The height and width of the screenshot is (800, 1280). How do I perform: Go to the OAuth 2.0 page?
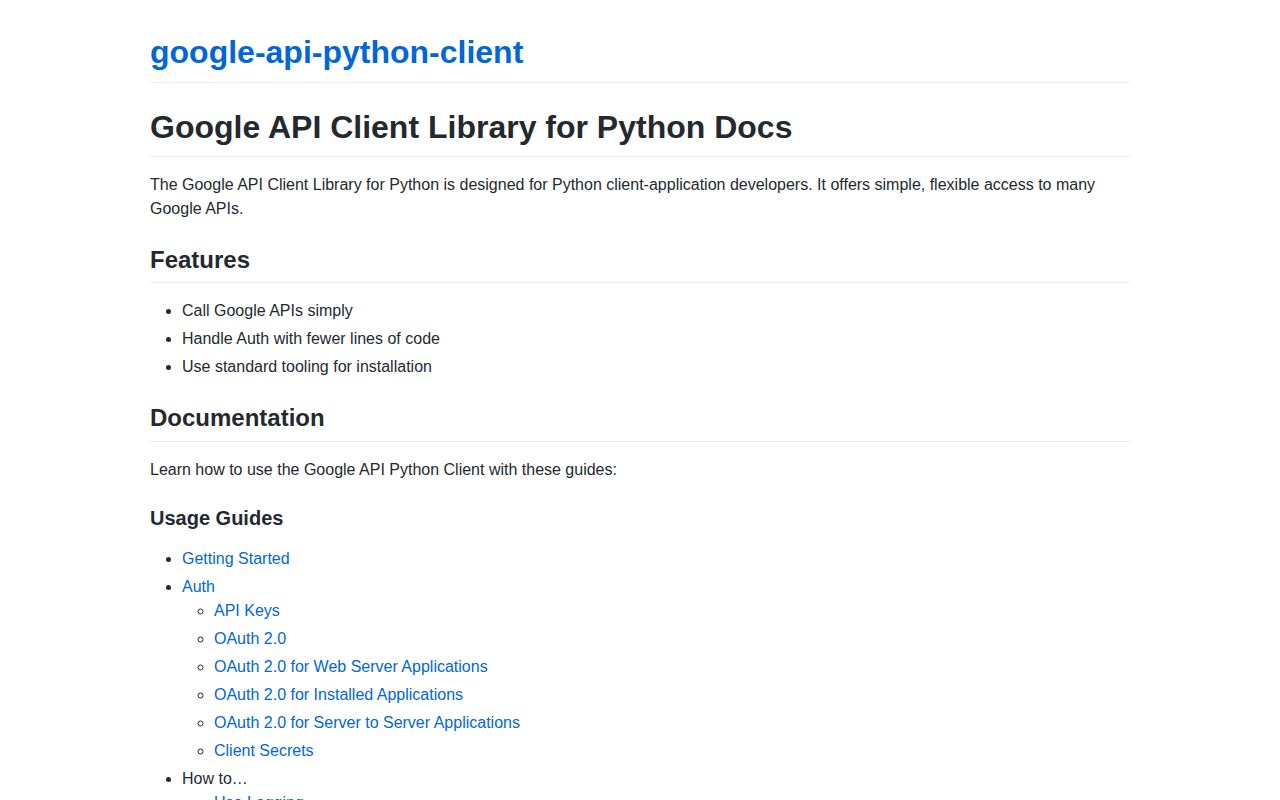point(250,638)
